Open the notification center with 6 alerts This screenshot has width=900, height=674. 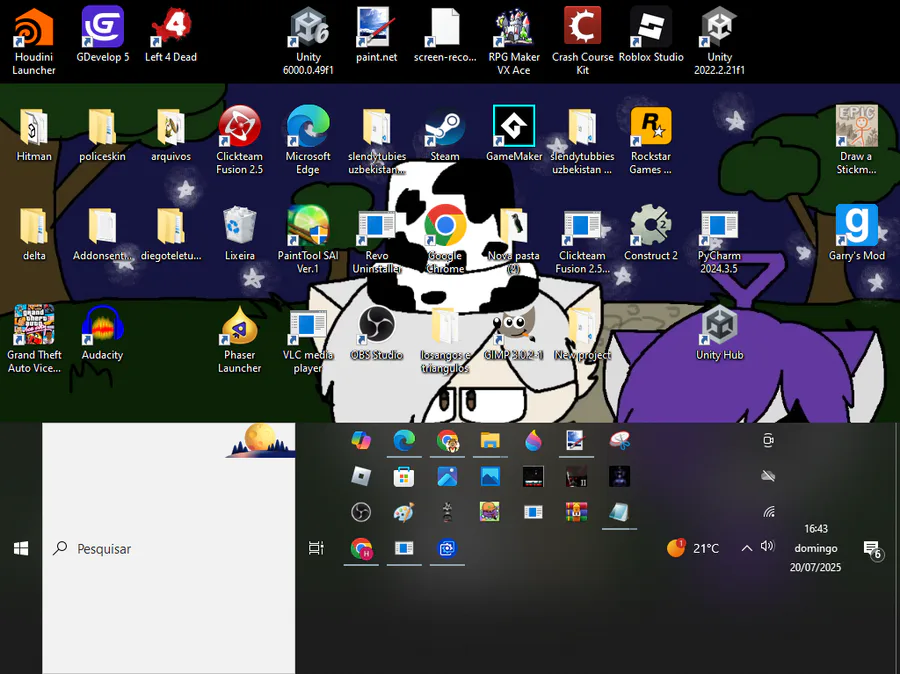pyautogui.click(x=872, y=549)
